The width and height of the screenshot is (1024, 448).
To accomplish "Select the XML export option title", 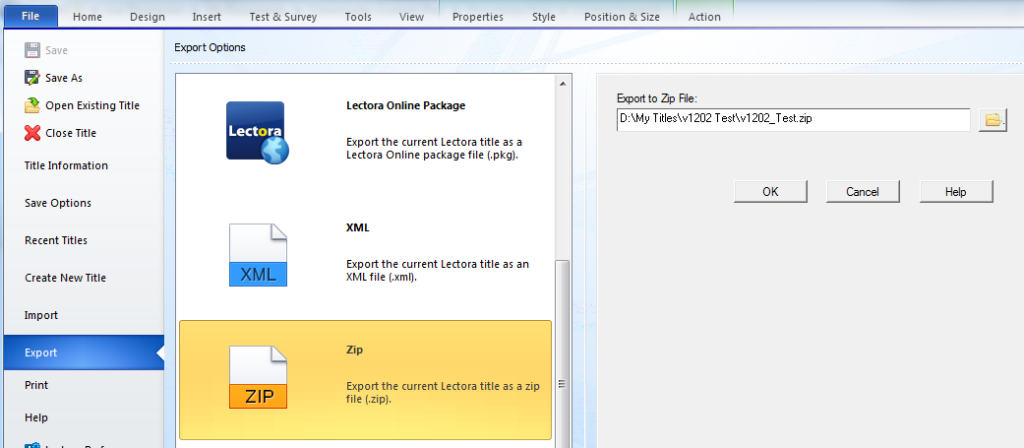I will coord(358,228).
